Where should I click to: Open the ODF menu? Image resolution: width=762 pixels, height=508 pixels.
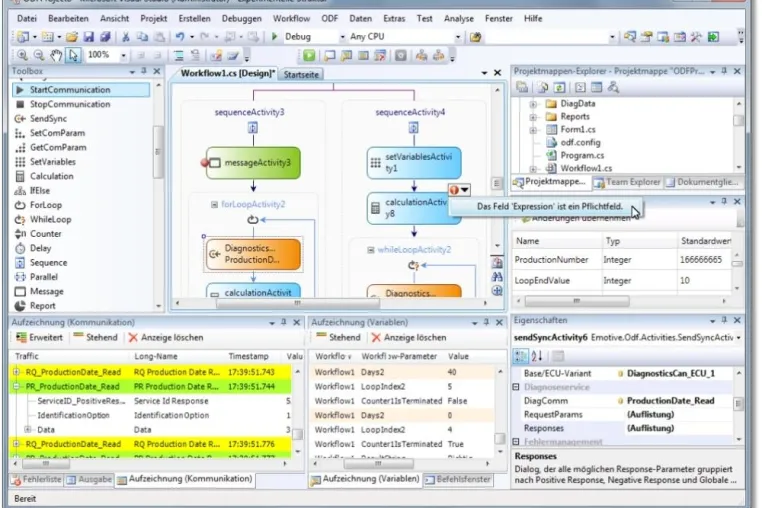[x=329, y=18]
